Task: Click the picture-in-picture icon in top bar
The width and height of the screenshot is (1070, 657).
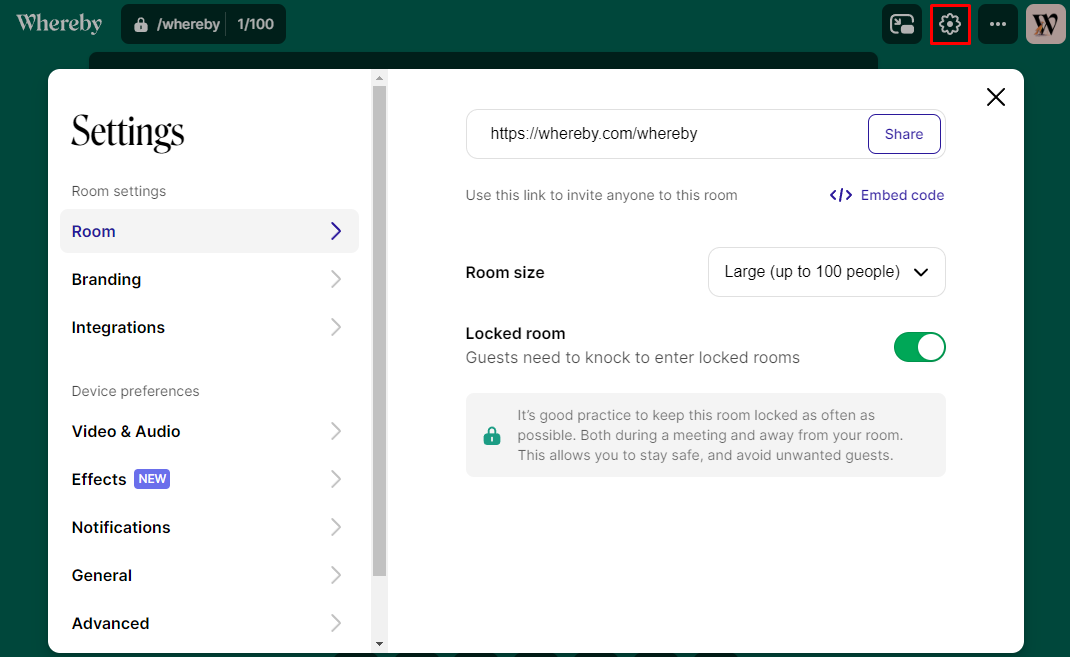Action: [x=902, y=24]
